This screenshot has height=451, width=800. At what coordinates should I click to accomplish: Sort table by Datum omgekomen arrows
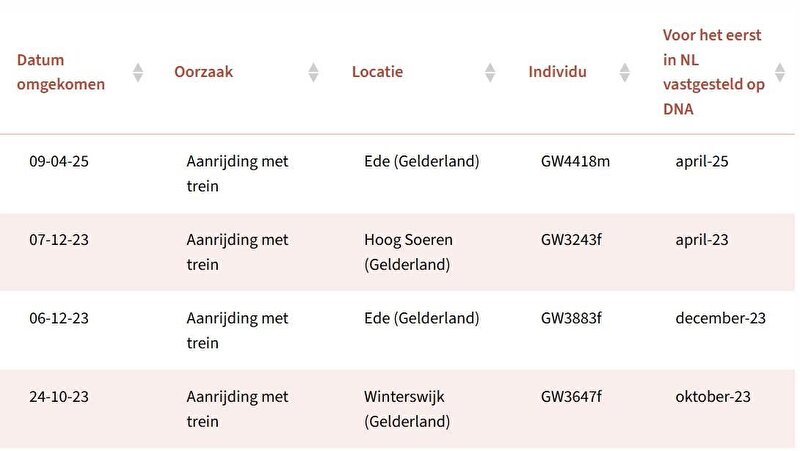coord(138,72)
